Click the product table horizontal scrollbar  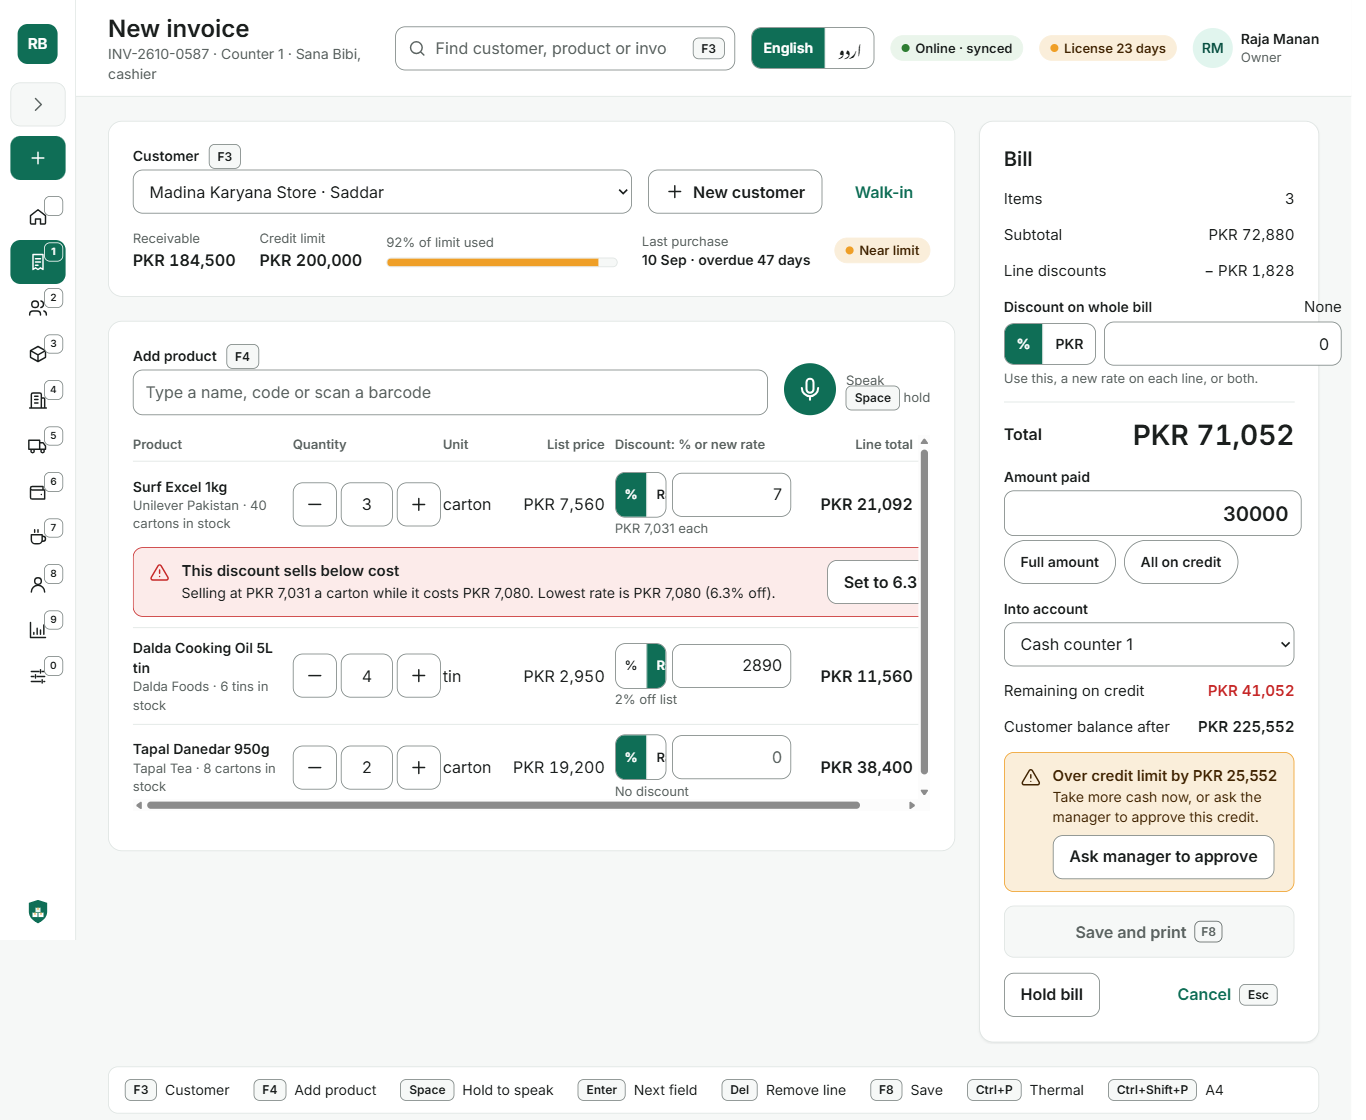click(x=503, y=805)
